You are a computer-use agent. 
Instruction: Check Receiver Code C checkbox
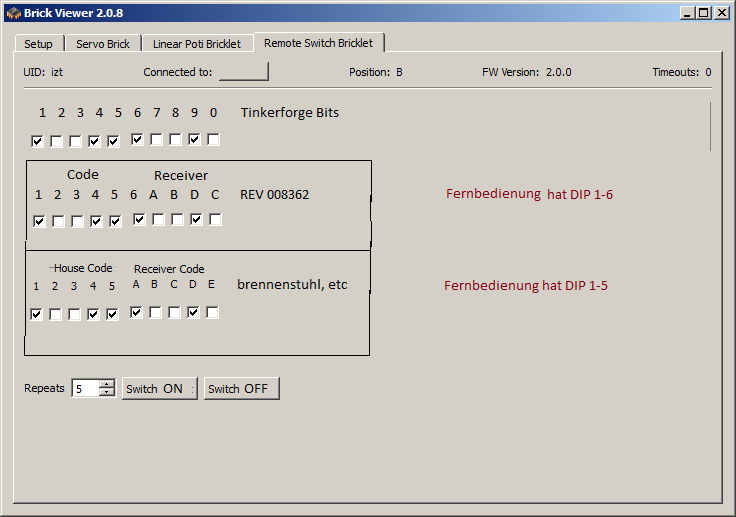click(x=174, y=312)
